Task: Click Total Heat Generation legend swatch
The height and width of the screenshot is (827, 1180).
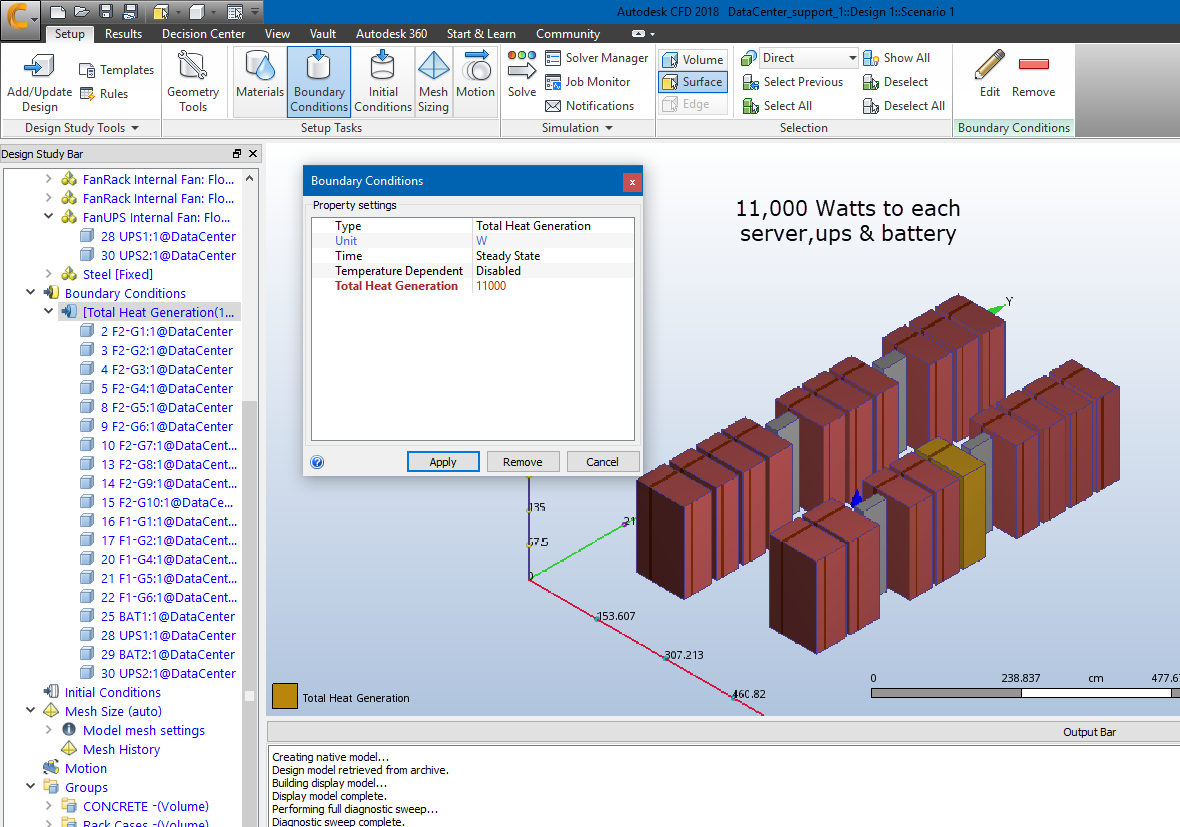Action: click(x=285, y=696)
